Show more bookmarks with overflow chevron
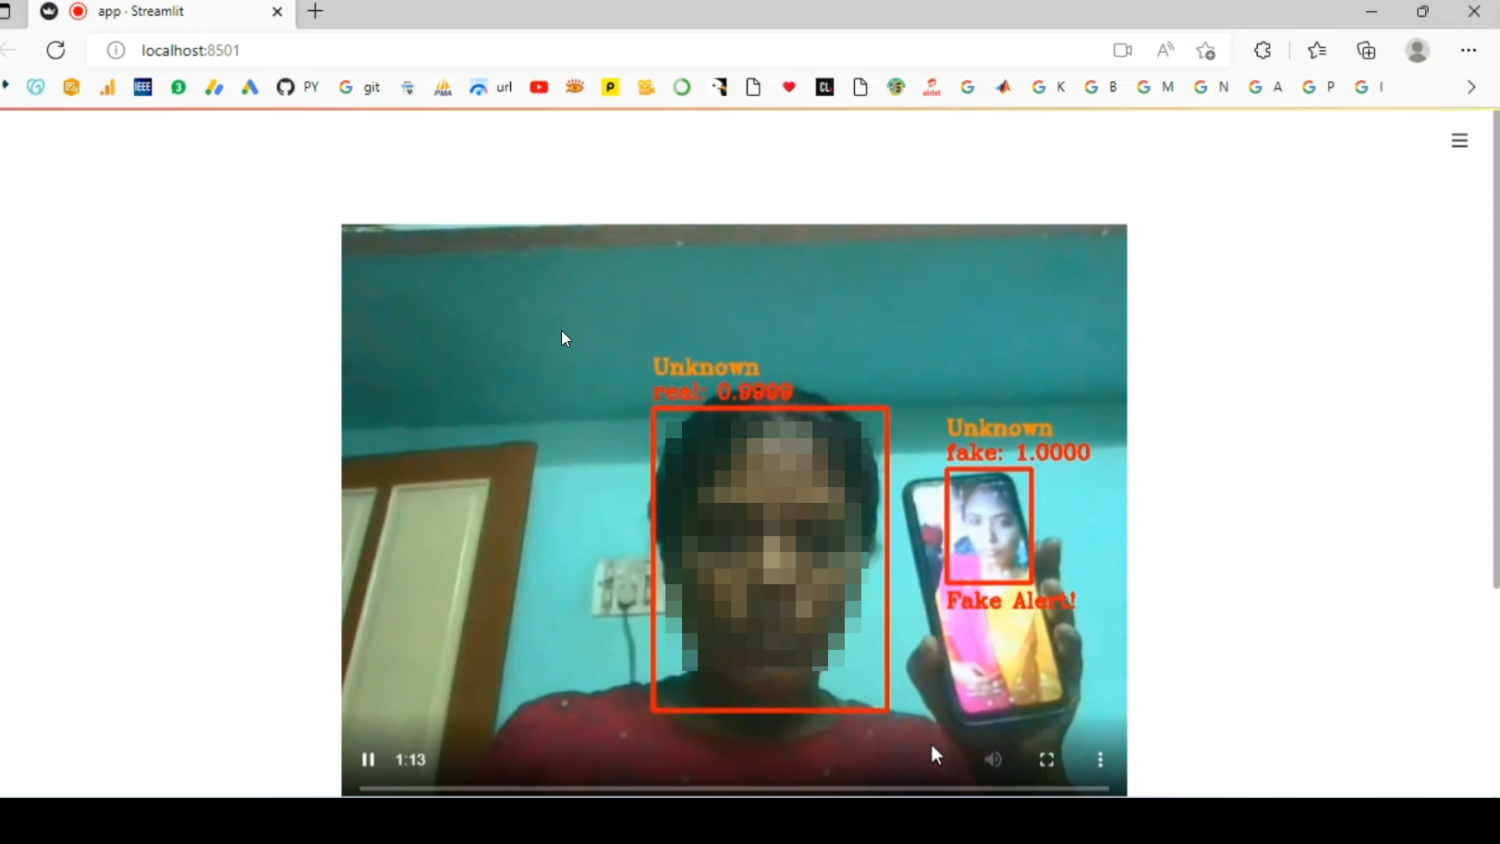This screenshot has width=1500, height=844. [x=1471, y=88]
